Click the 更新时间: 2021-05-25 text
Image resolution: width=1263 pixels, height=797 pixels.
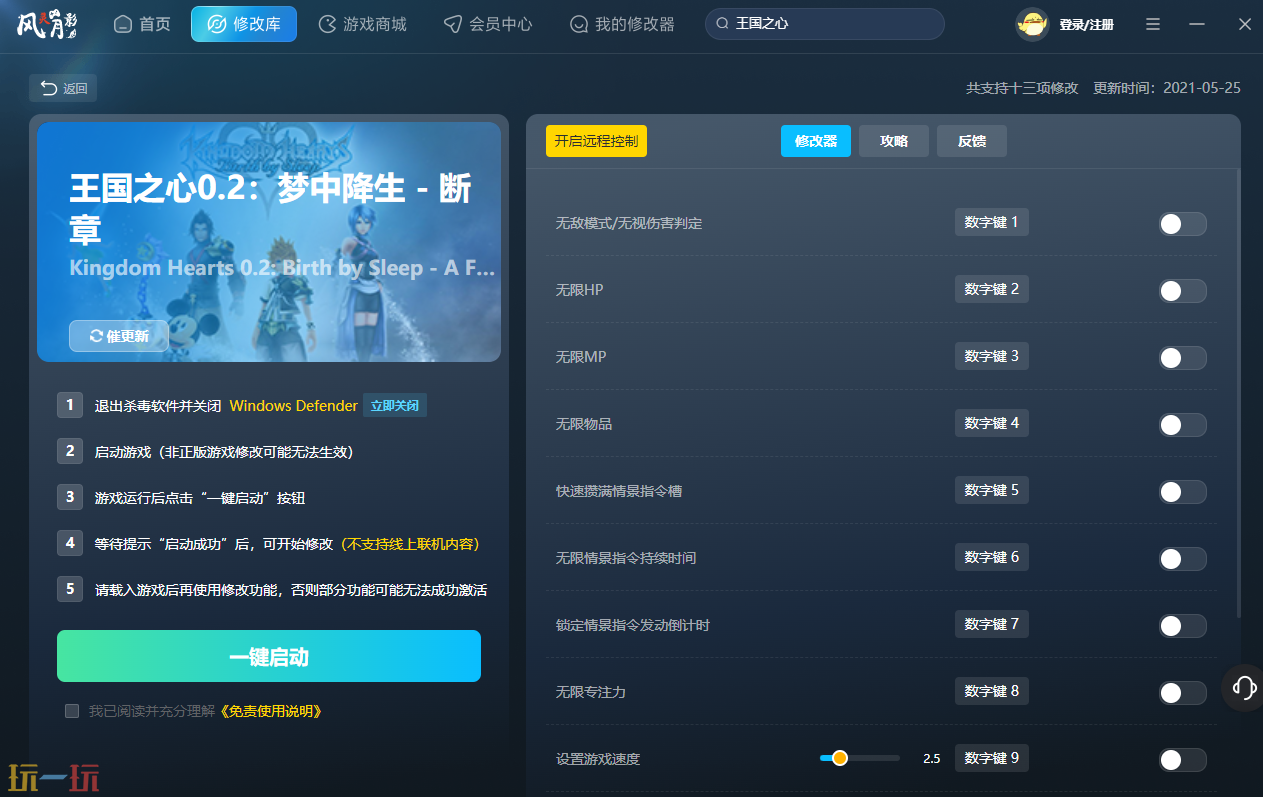(x=1167, y=88)
